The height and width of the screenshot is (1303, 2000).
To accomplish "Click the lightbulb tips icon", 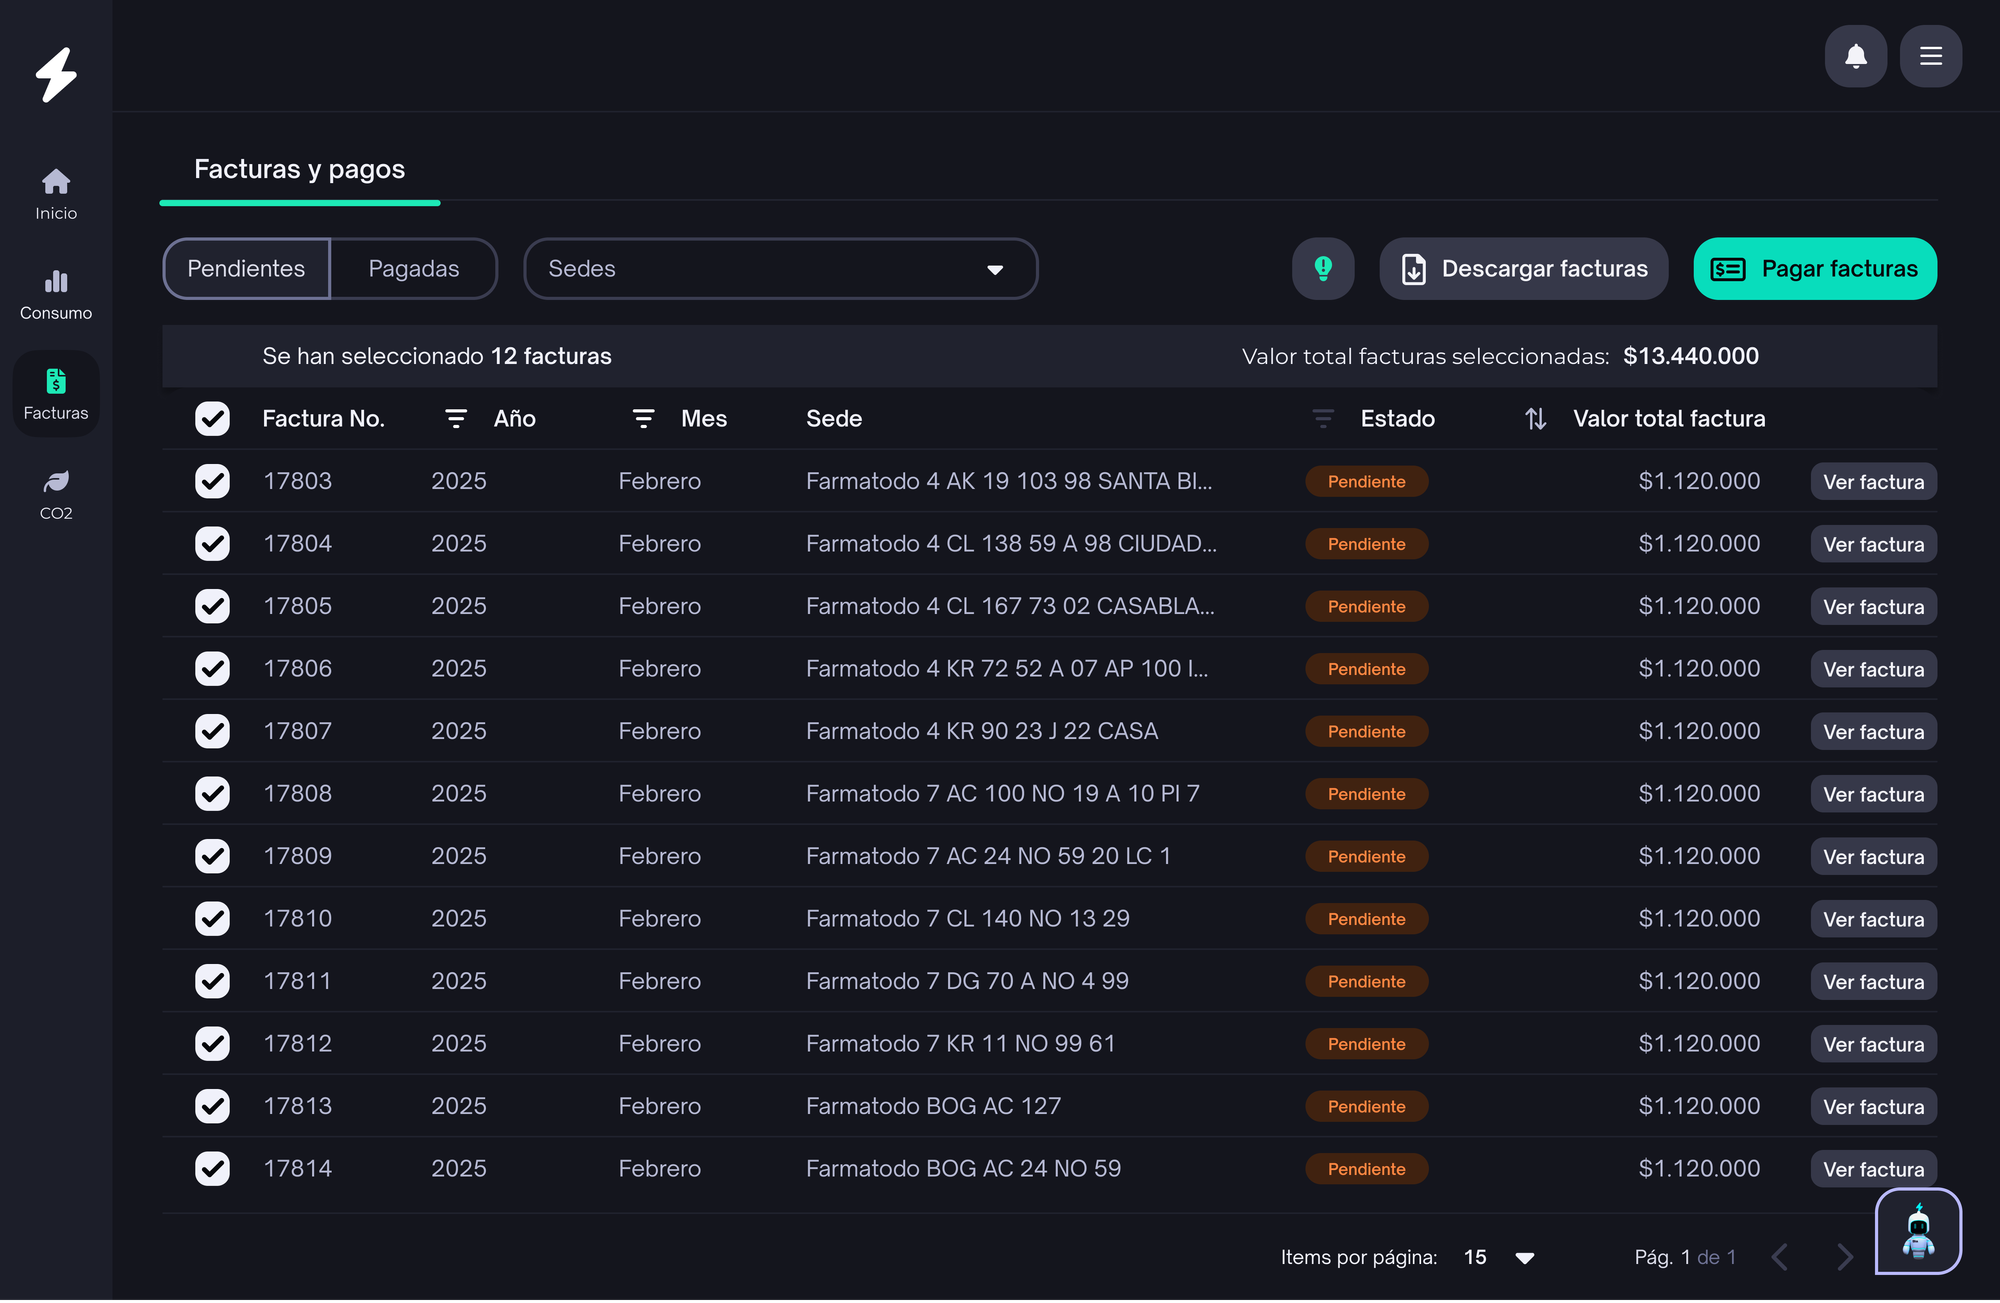I will (1322, 268).
